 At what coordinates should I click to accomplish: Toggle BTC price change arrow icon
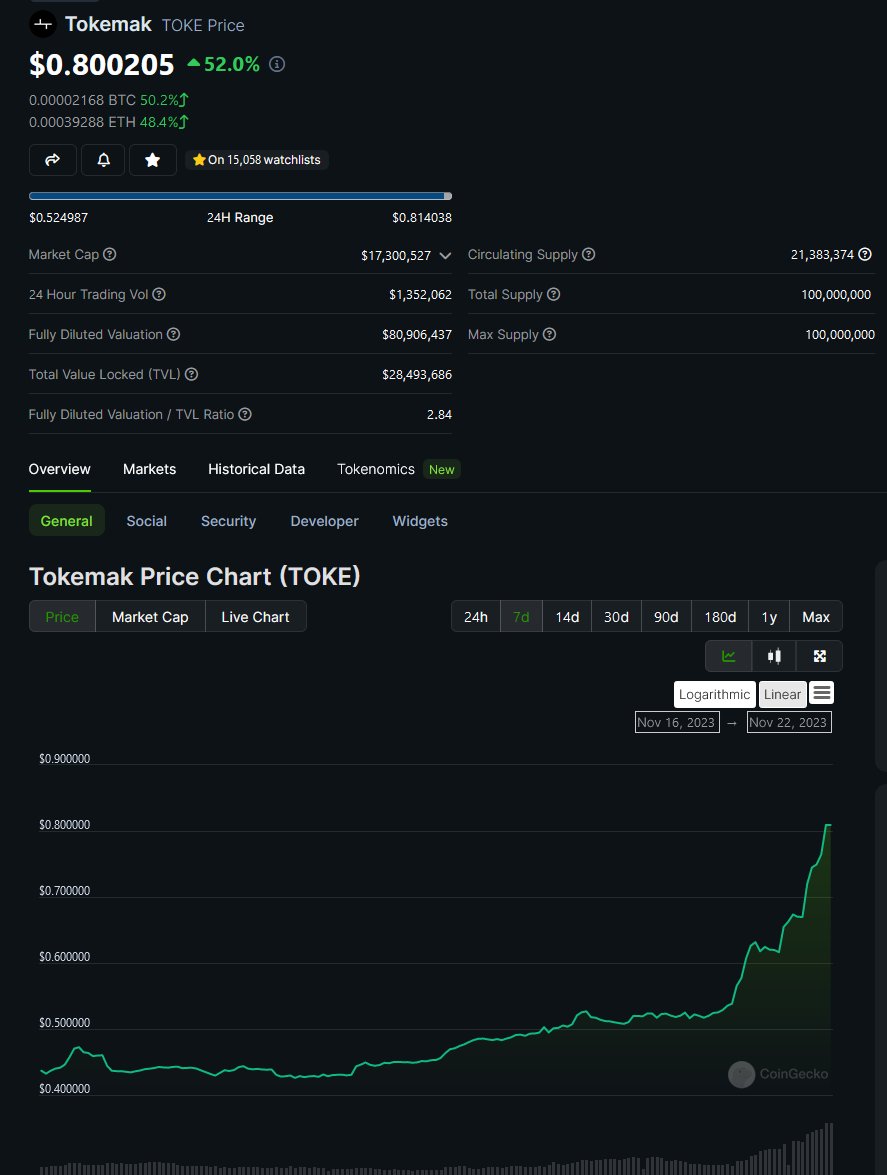point(184,100)
